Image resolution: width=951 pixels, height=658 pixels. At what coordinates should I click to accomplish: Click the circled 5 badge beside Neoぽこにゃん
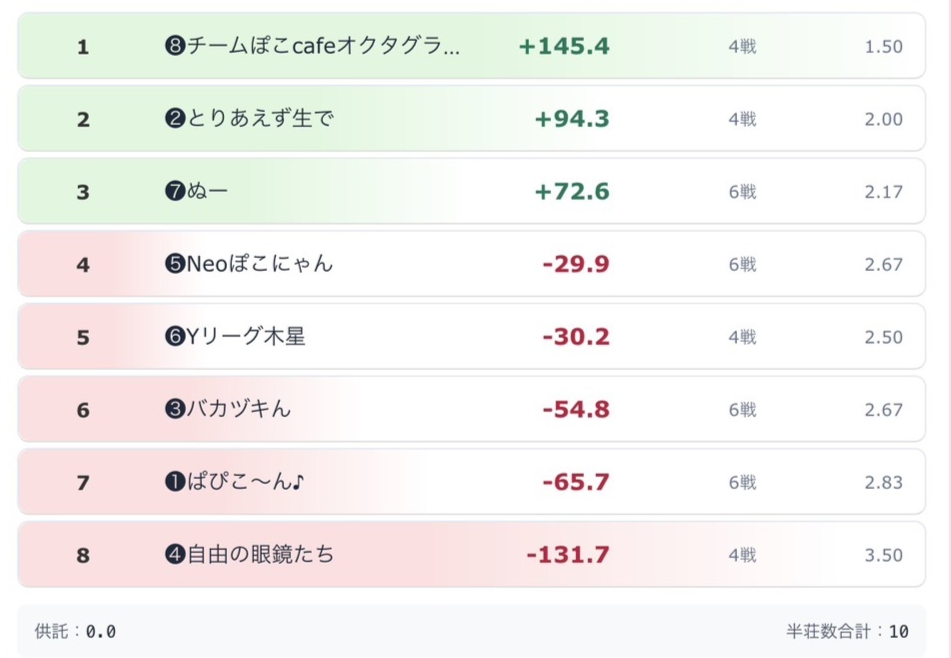point(175,265)
